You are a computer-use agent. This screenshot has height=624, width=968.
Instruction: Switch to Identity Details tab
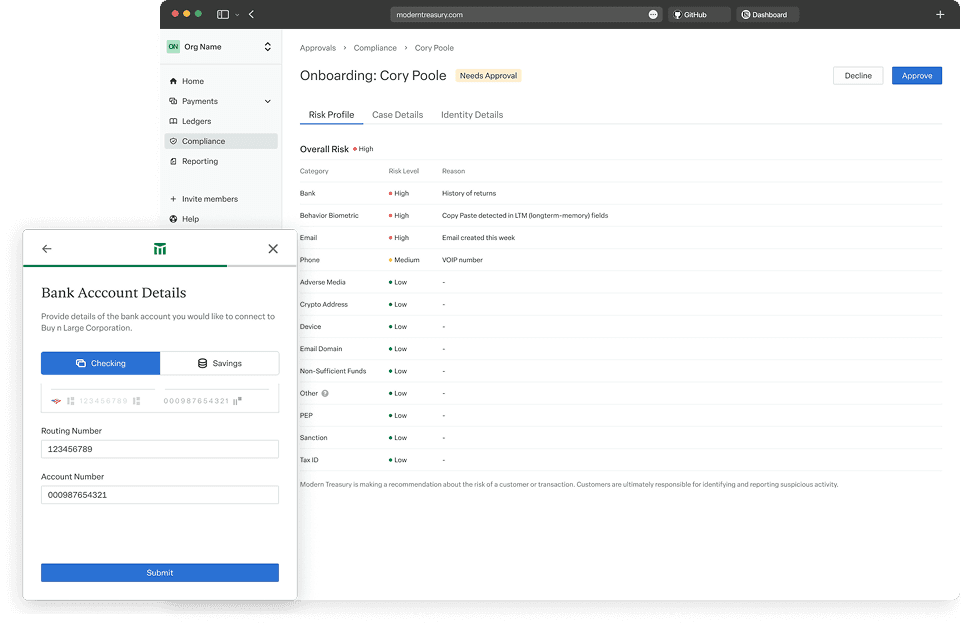point(472,115)
